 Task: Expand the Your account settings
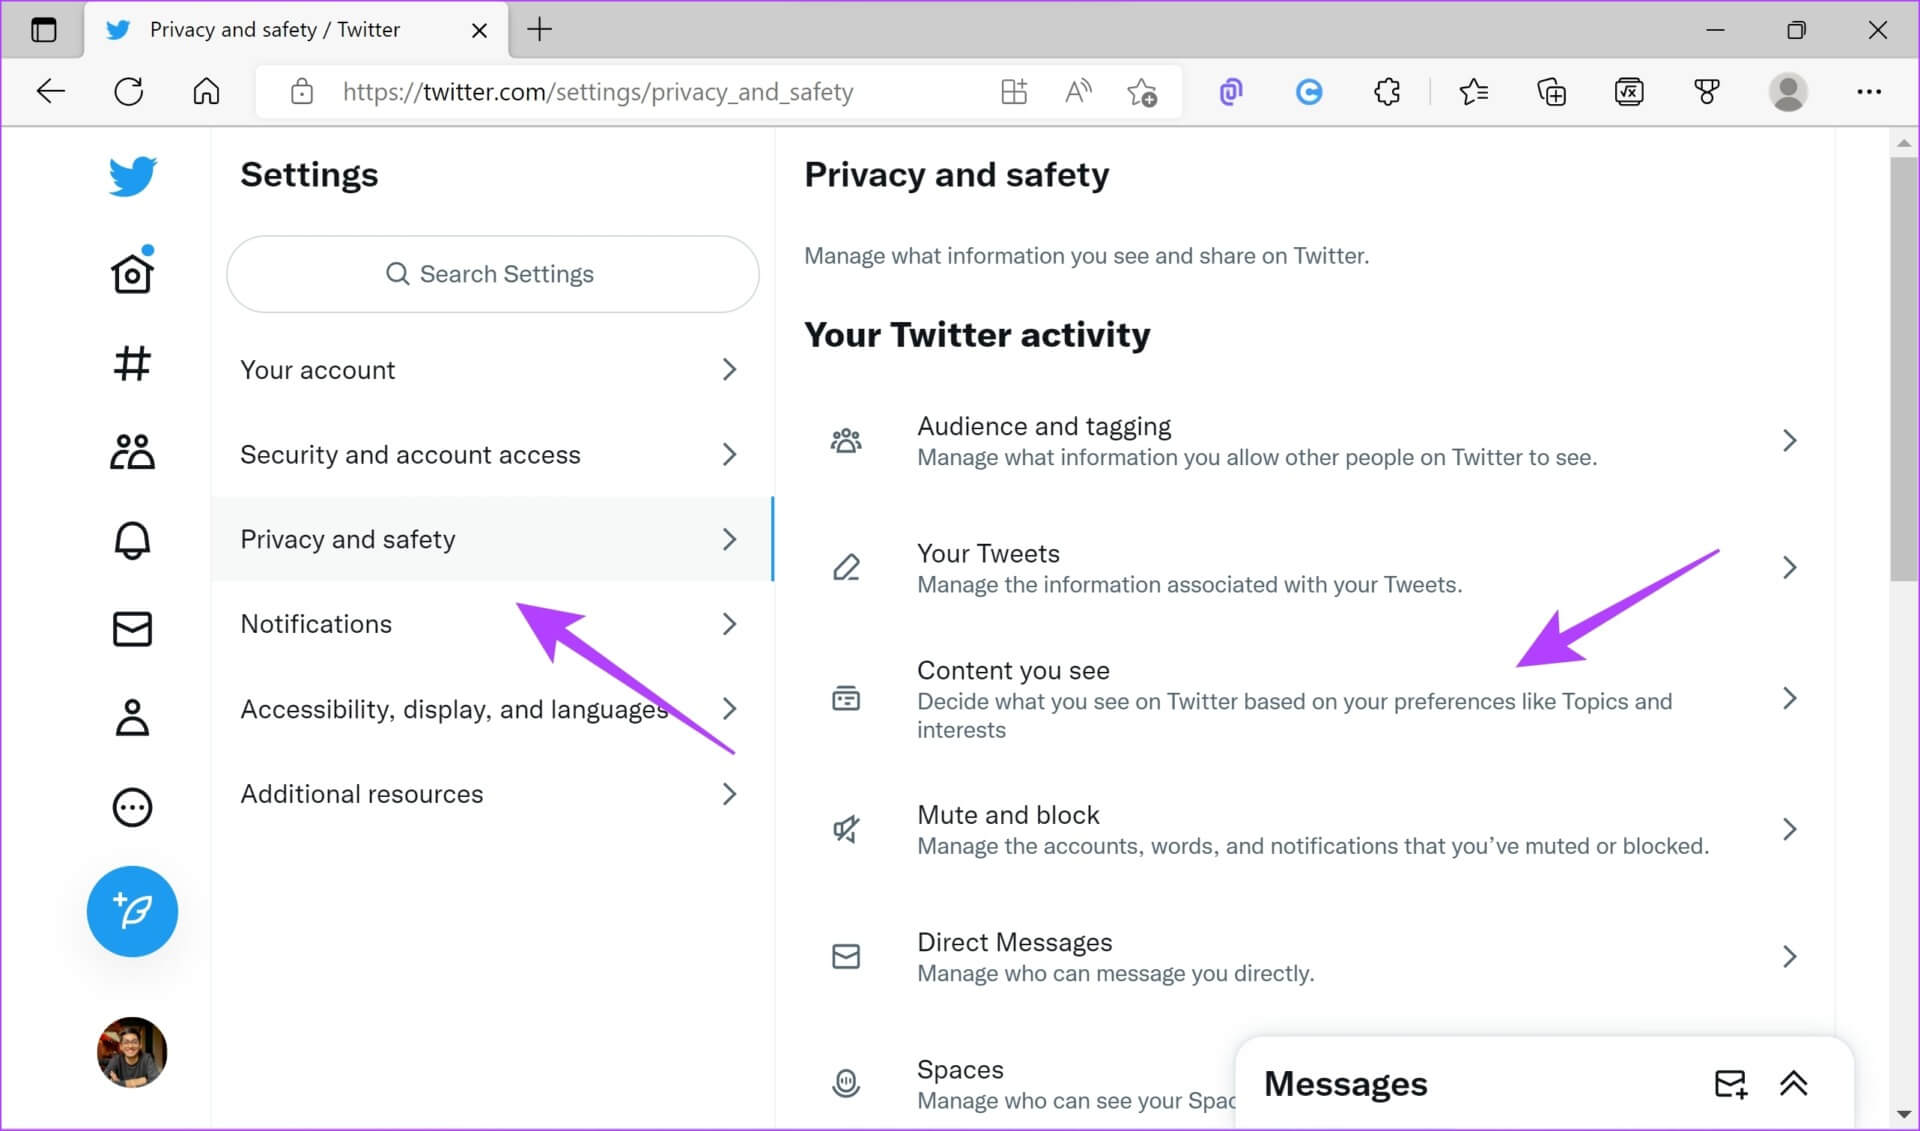489,369
